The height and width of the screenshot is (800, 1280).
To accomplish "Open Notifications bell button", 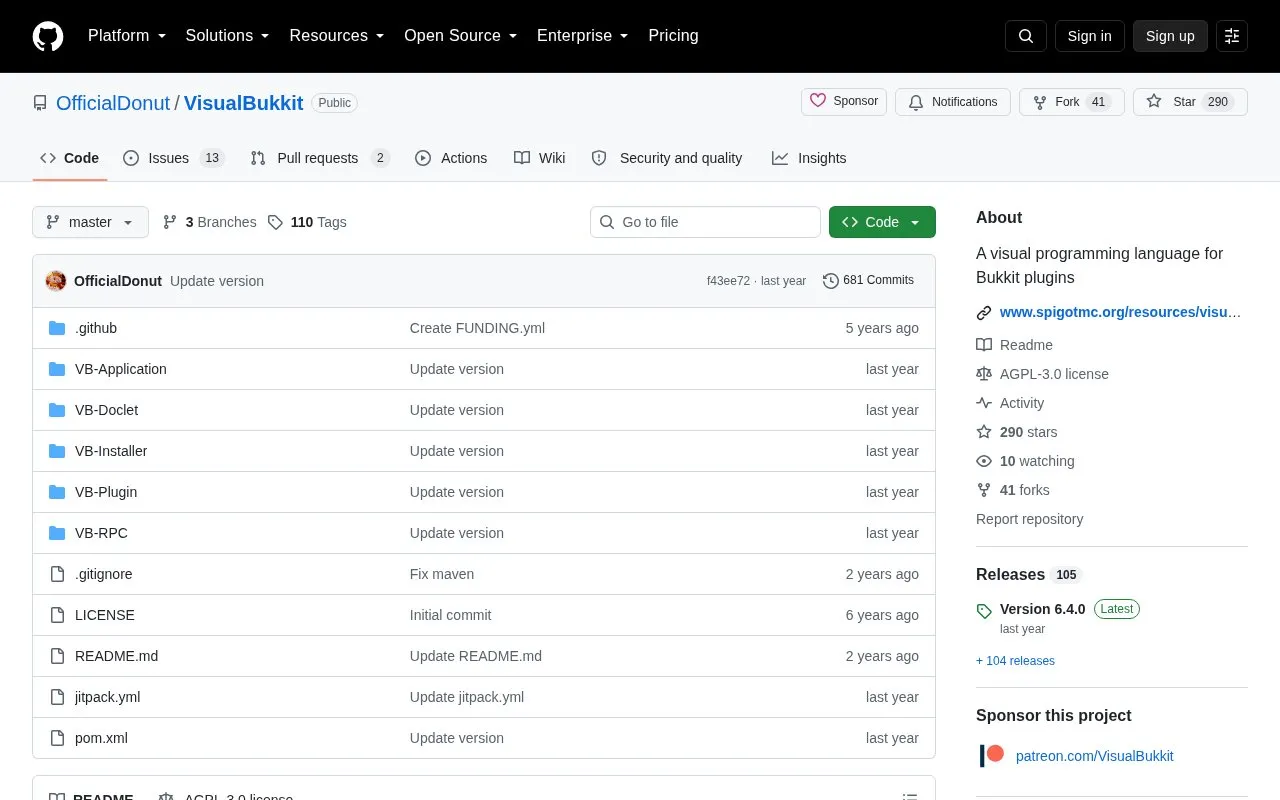I will (x=953, y=102).
